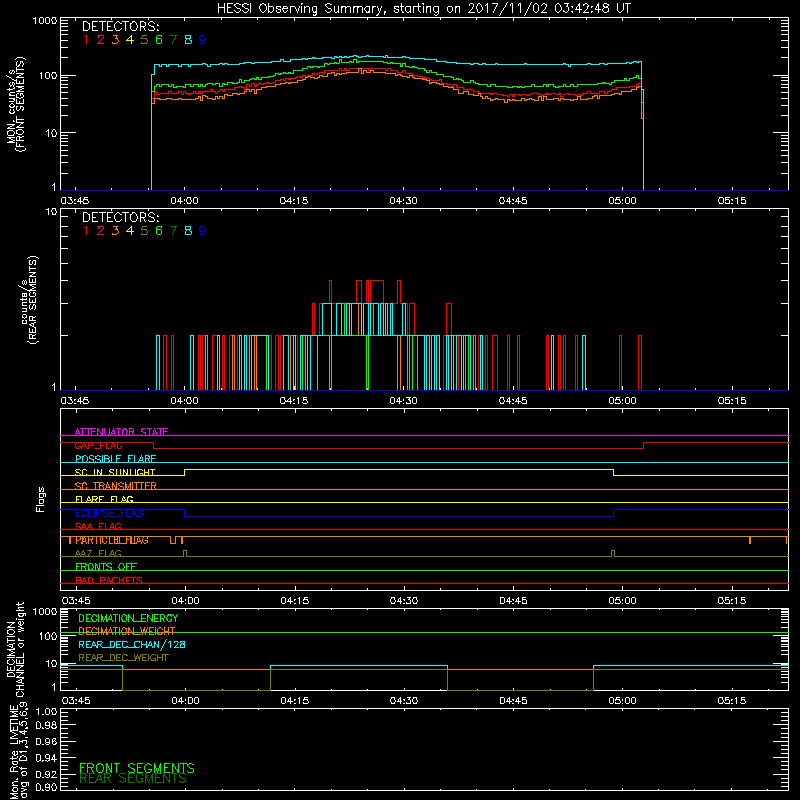Click cyan detector 8 in front segments legend
Viewport: 800px width, 800px height.
click(188, 40)
